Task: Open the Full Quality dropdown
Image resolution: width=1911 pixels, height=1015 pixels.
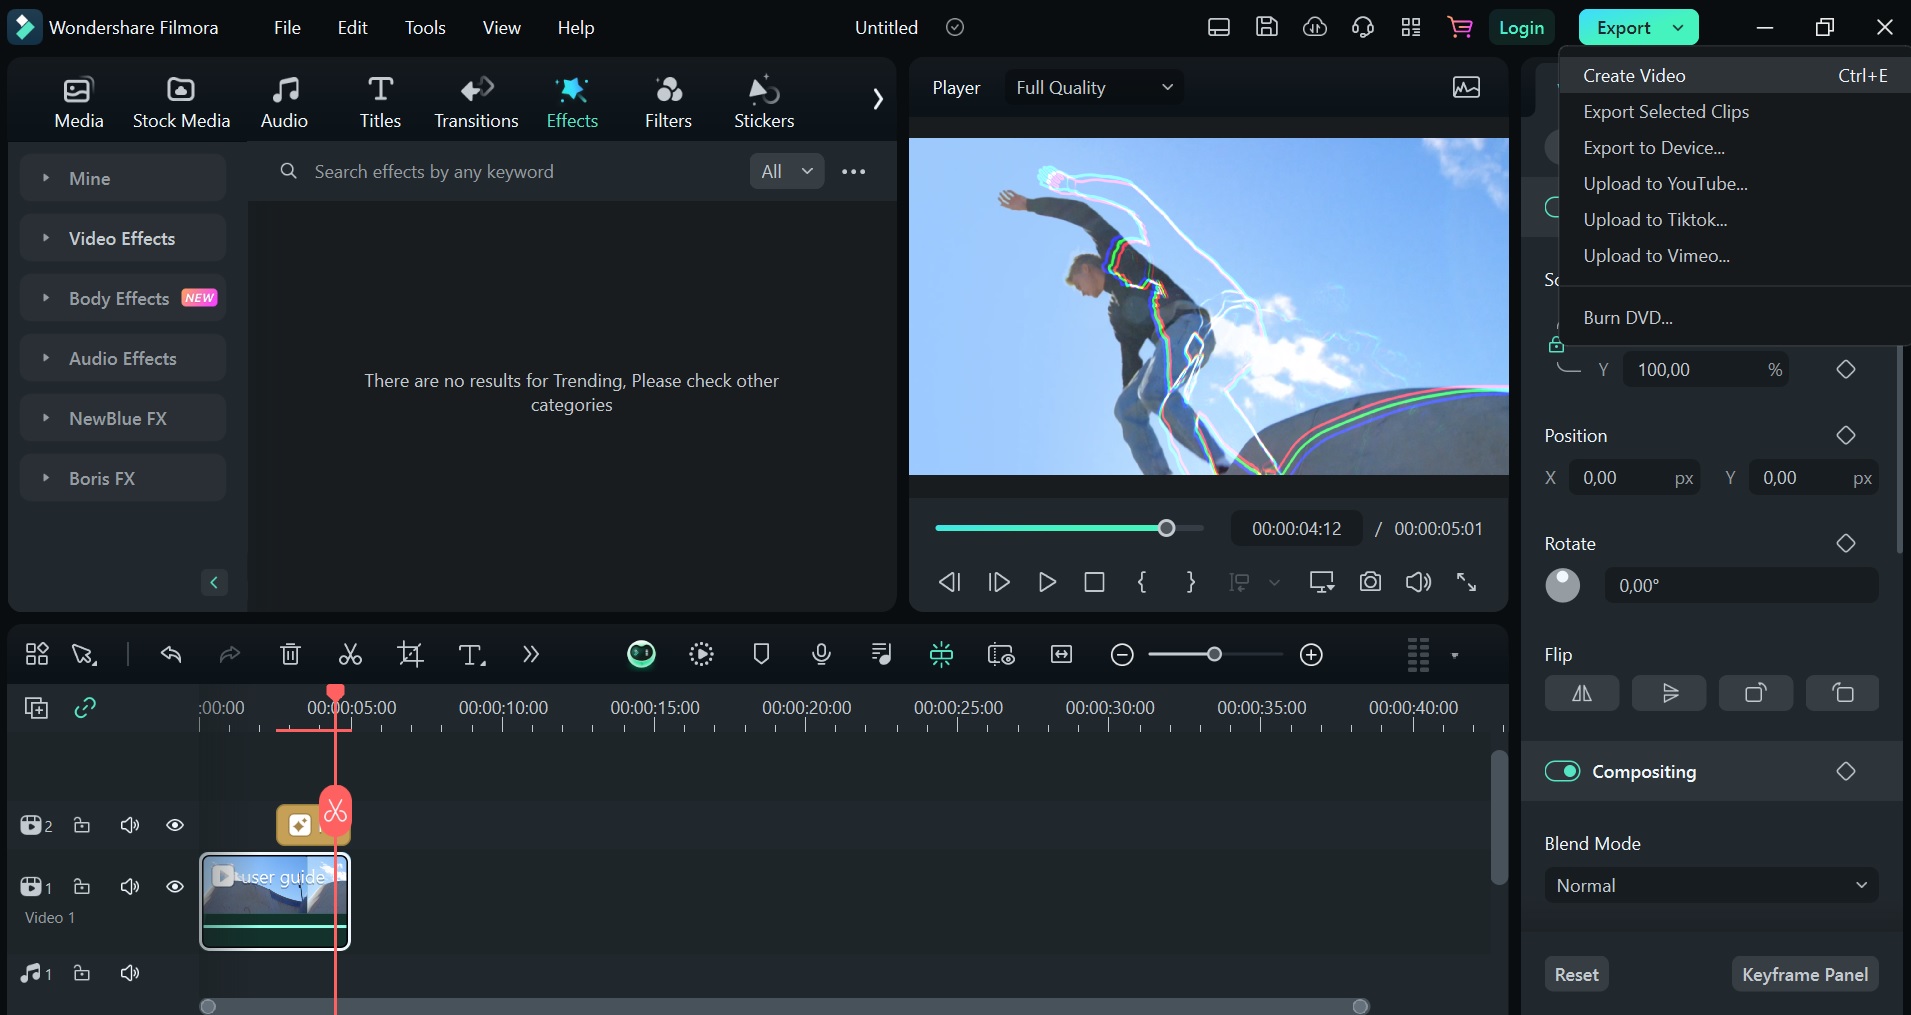Action: pyautogui.click(x=1094, y=88)
